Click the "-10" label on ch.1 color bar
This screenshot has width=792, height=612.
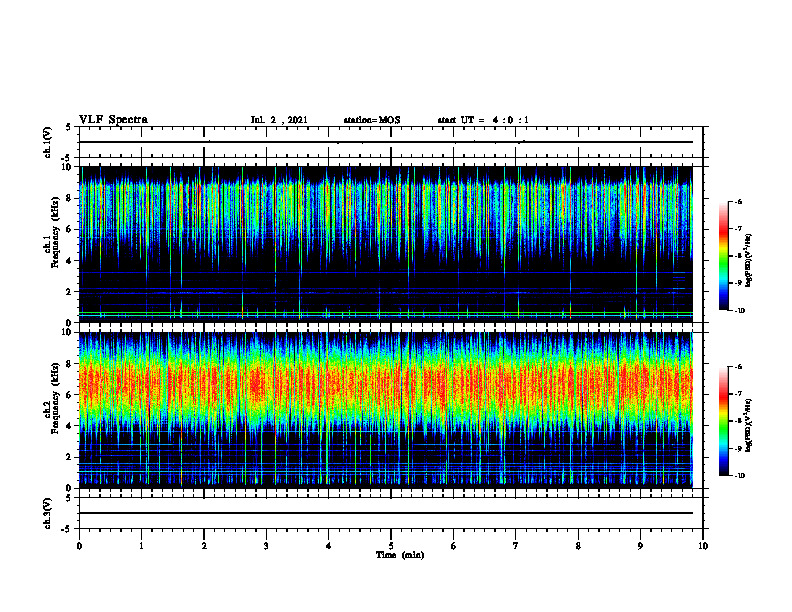pos(739,311)
